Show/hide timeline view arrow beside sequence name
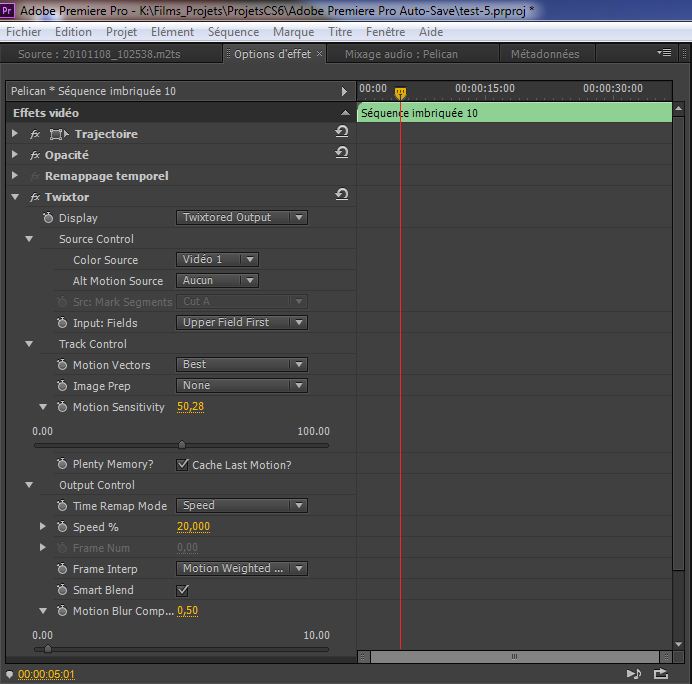This screenshot has width=692, height=684. point(344,91)
